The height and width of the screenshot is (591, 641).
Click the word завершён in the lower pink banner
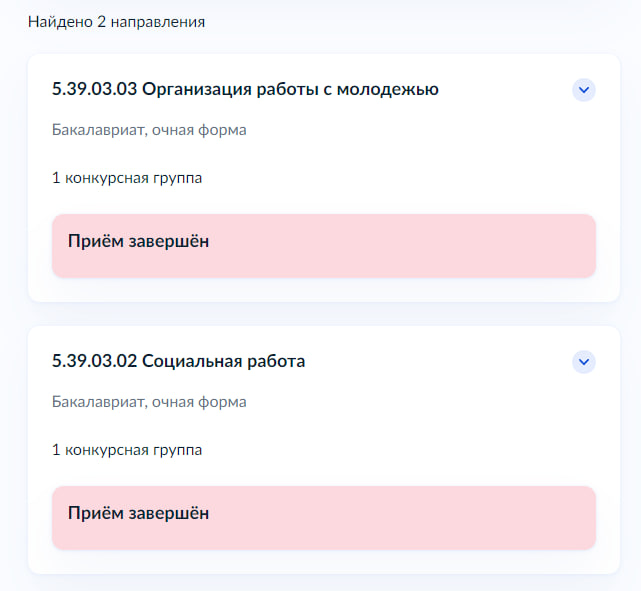pyautogui.click(x=169, y=513)
